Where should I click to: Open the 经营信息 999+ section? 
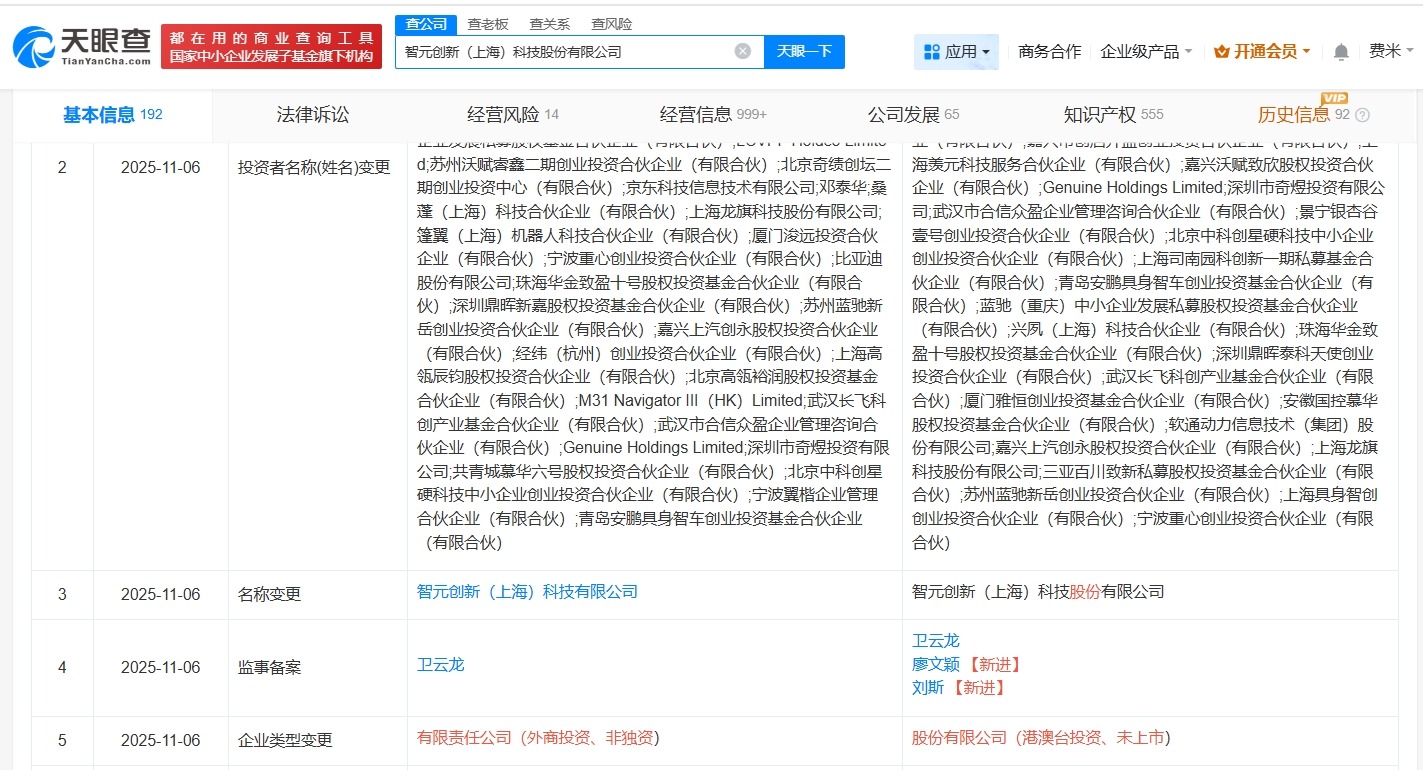tap(698, 114)
